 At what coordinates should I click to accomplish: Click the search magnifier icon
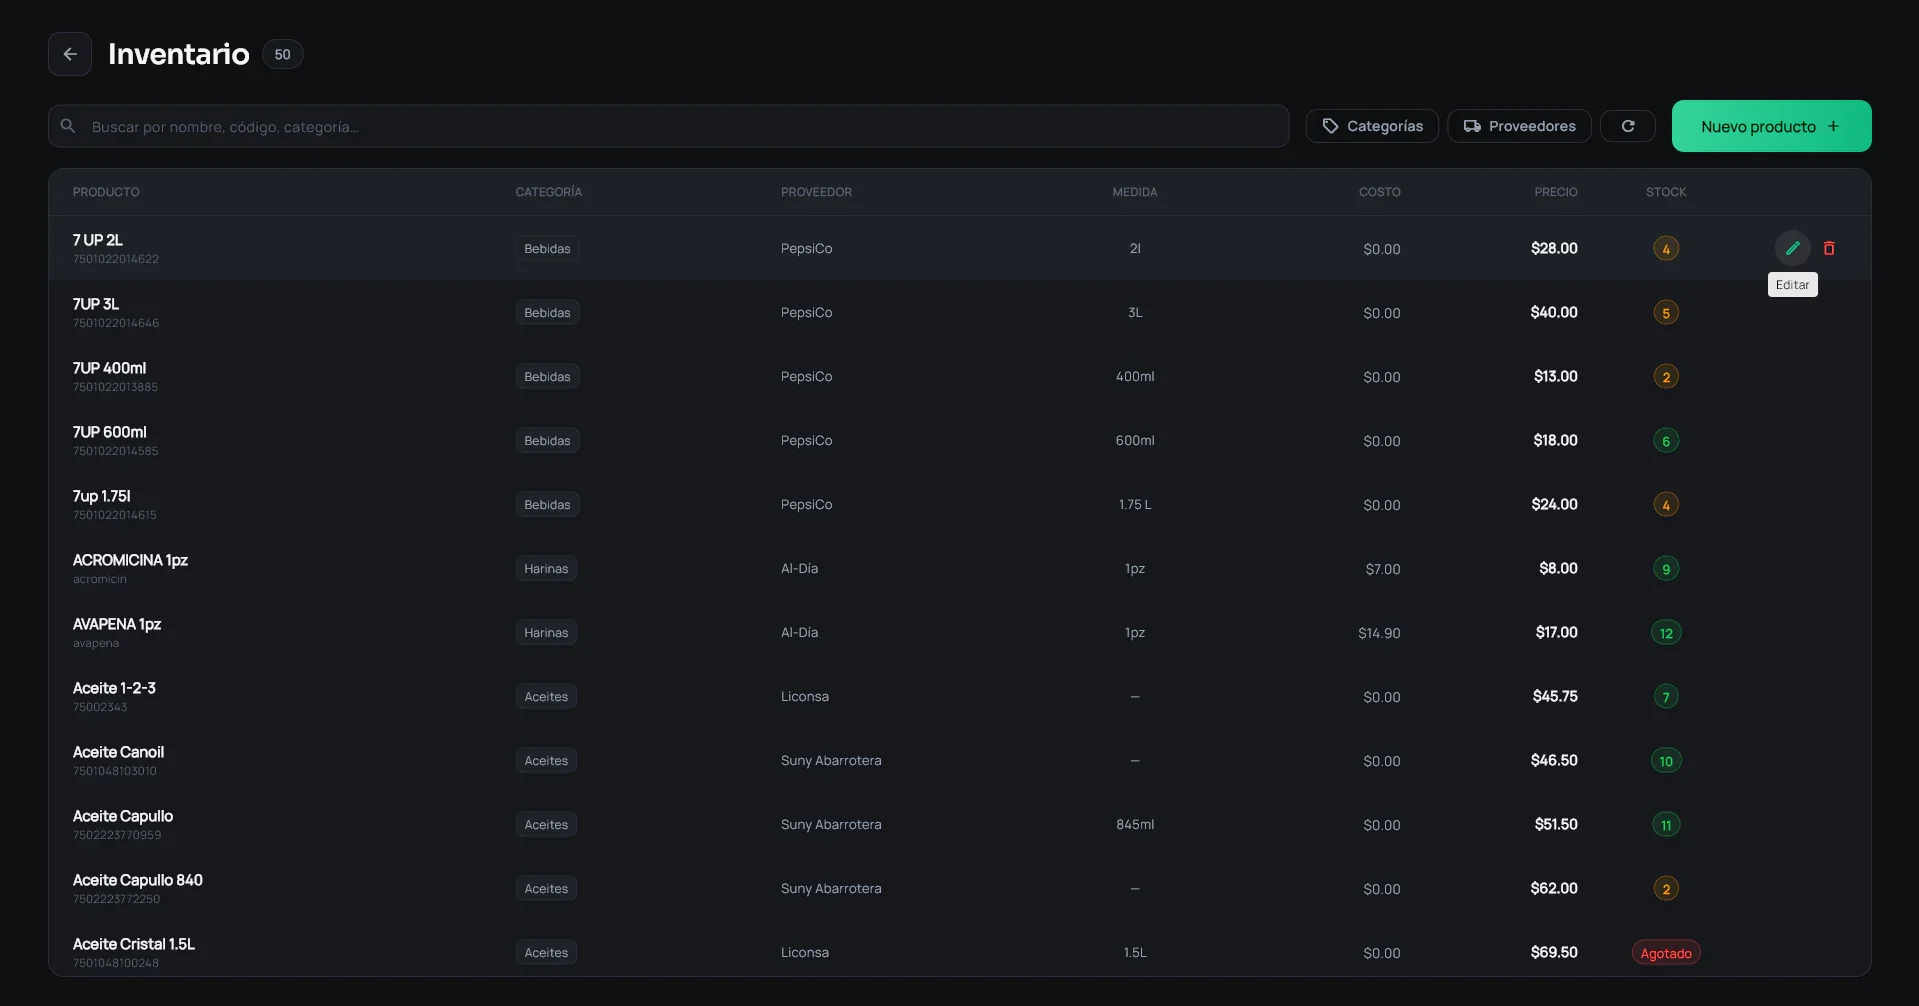68,126
